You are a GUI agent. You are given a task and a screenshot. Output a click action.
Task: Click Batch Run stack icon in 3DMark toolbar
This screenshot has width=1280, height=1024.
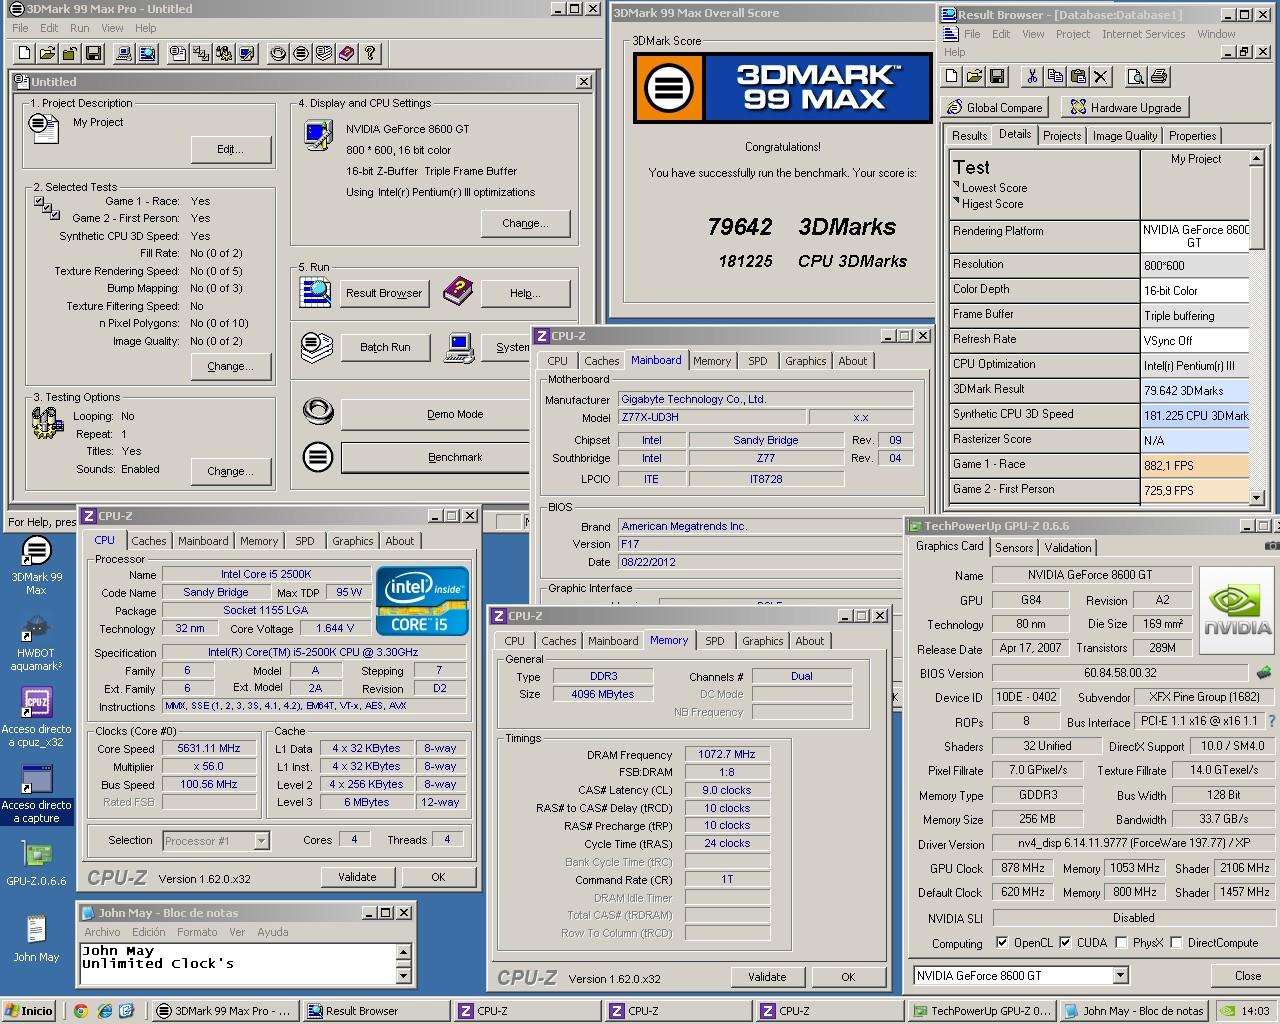(x=324, y=53)
